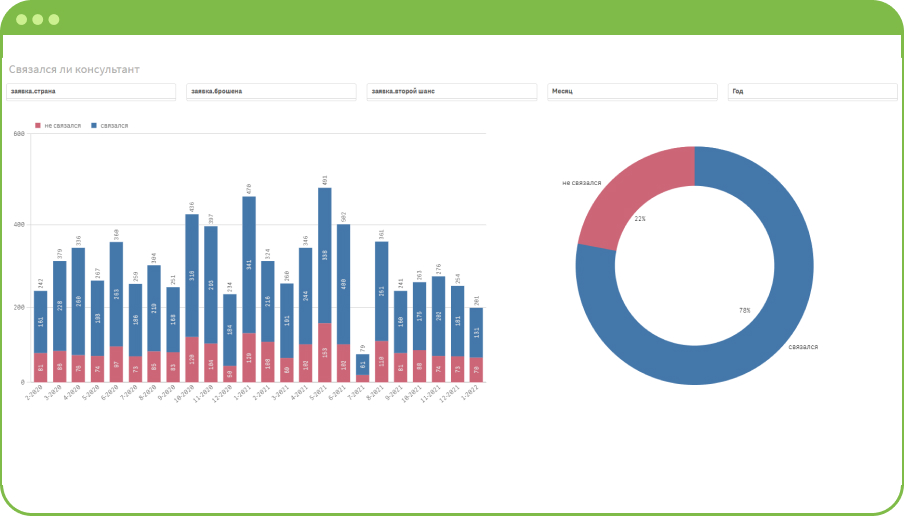The image size is (904, 516).
Task: Select the "Месяц" filter field
Action: 632,91
